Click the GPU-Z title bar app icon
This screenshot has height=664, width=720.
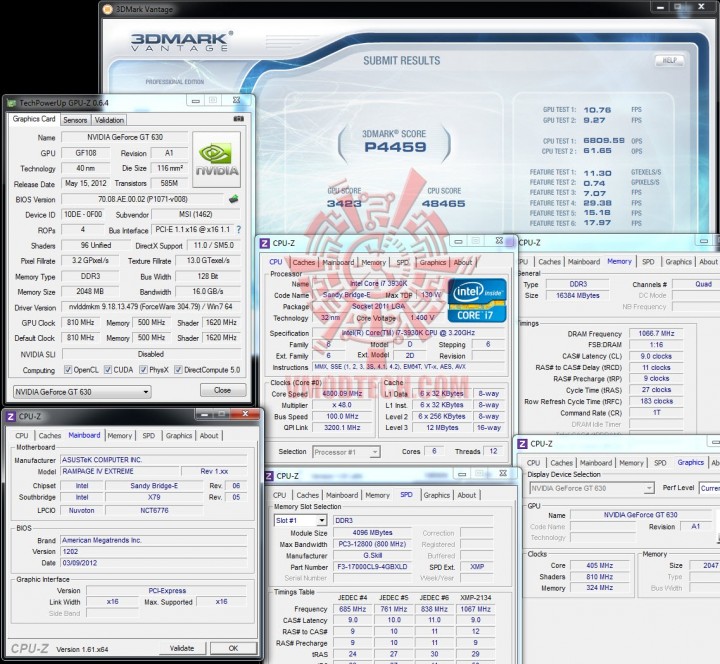coord(11,103)
